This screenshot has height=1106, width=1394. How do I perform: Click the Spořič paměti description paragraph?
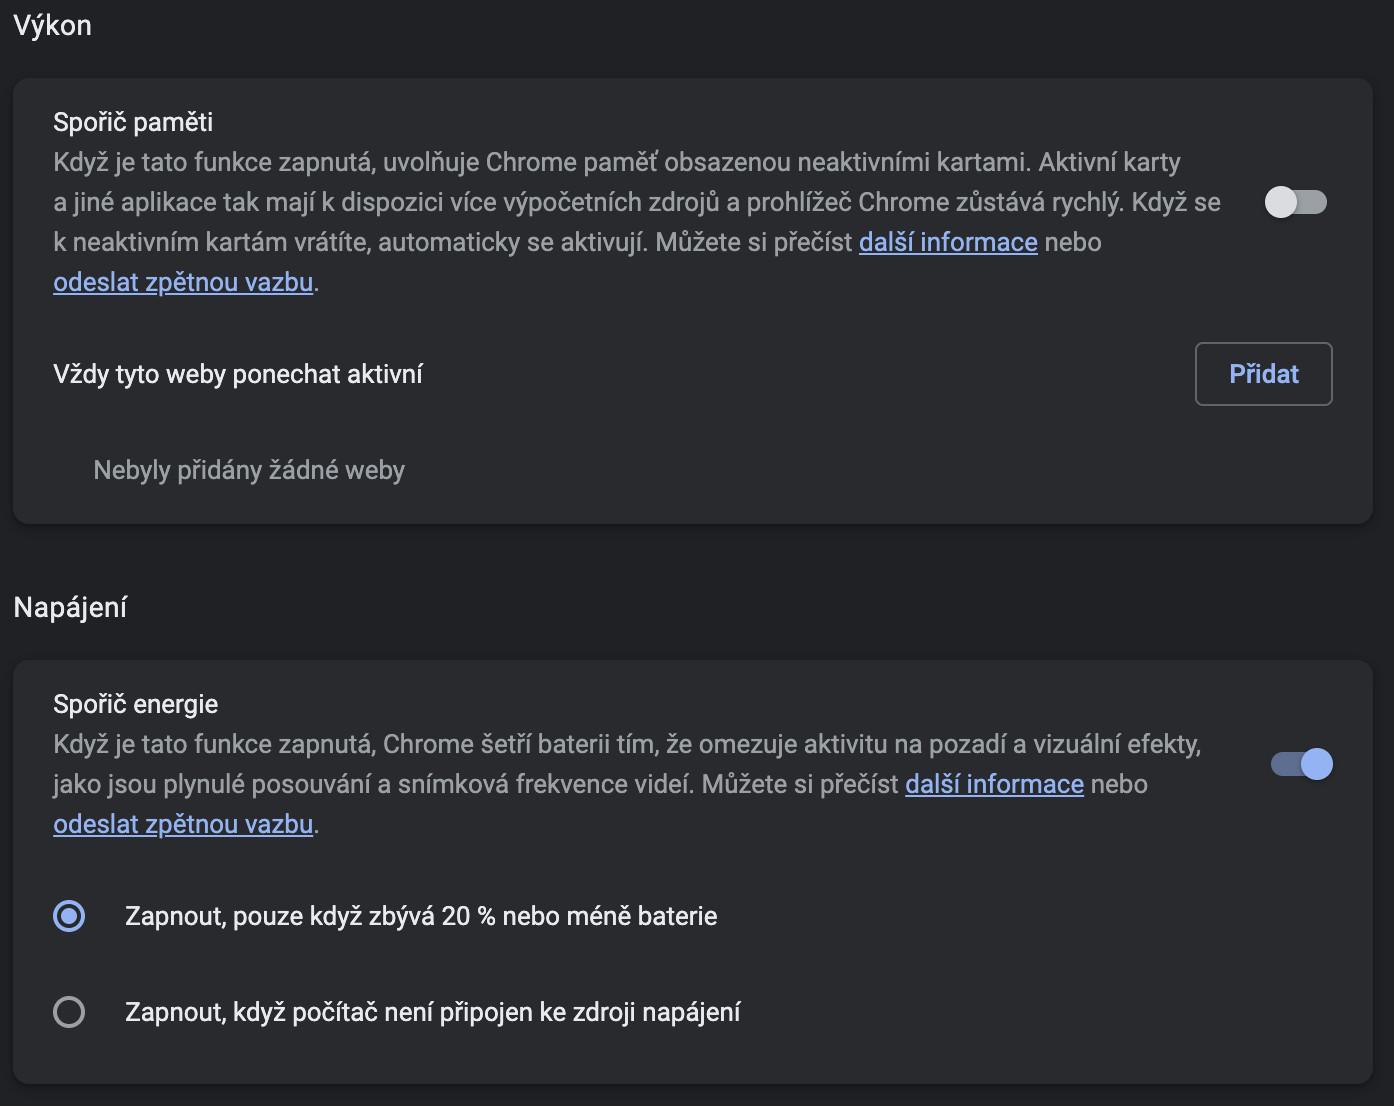pyautogui.click(x=600, y=202)
